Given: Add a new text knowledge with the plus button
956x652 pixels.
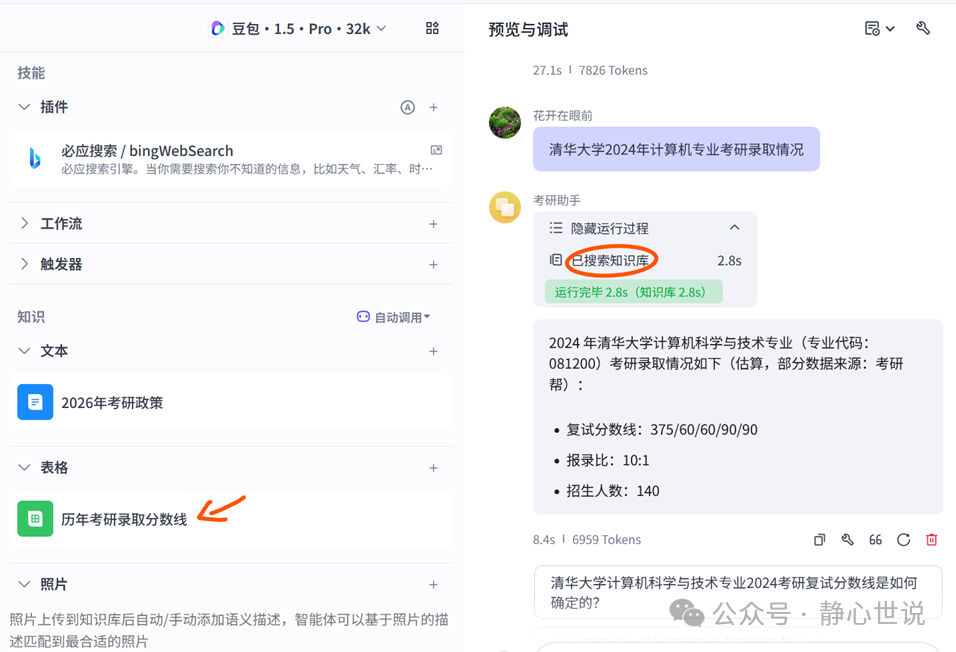Looking at the screenshot, I should click(x=434, y=351).
